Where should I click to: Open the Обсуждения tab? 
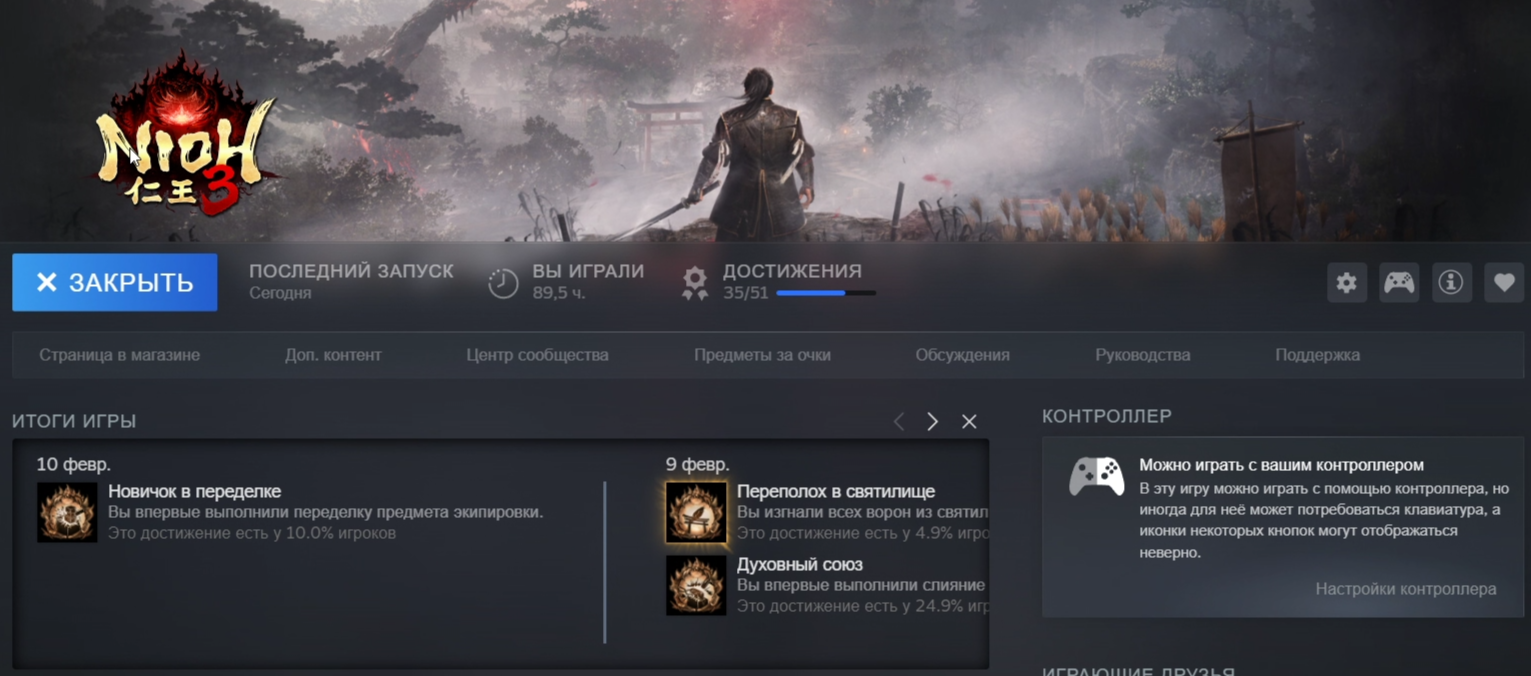pos(962,355)
